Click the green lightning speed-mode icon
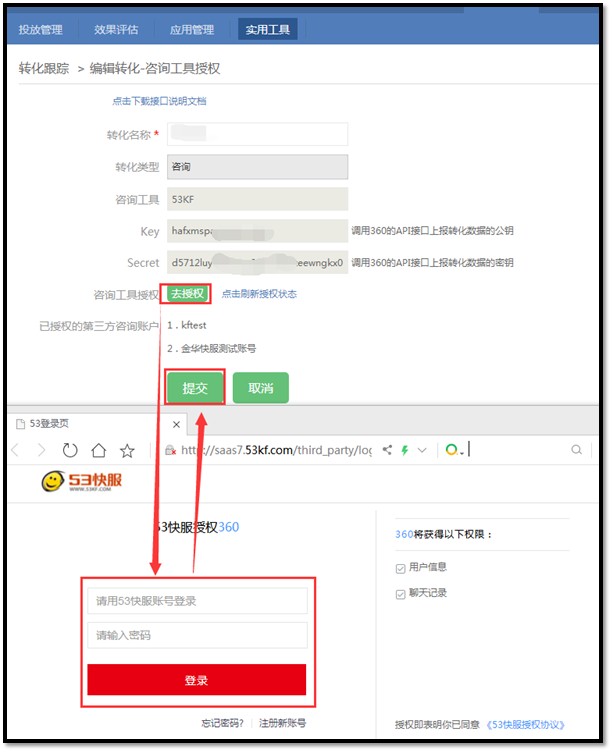Screen dimensions: 612x752 coord(405,450)
